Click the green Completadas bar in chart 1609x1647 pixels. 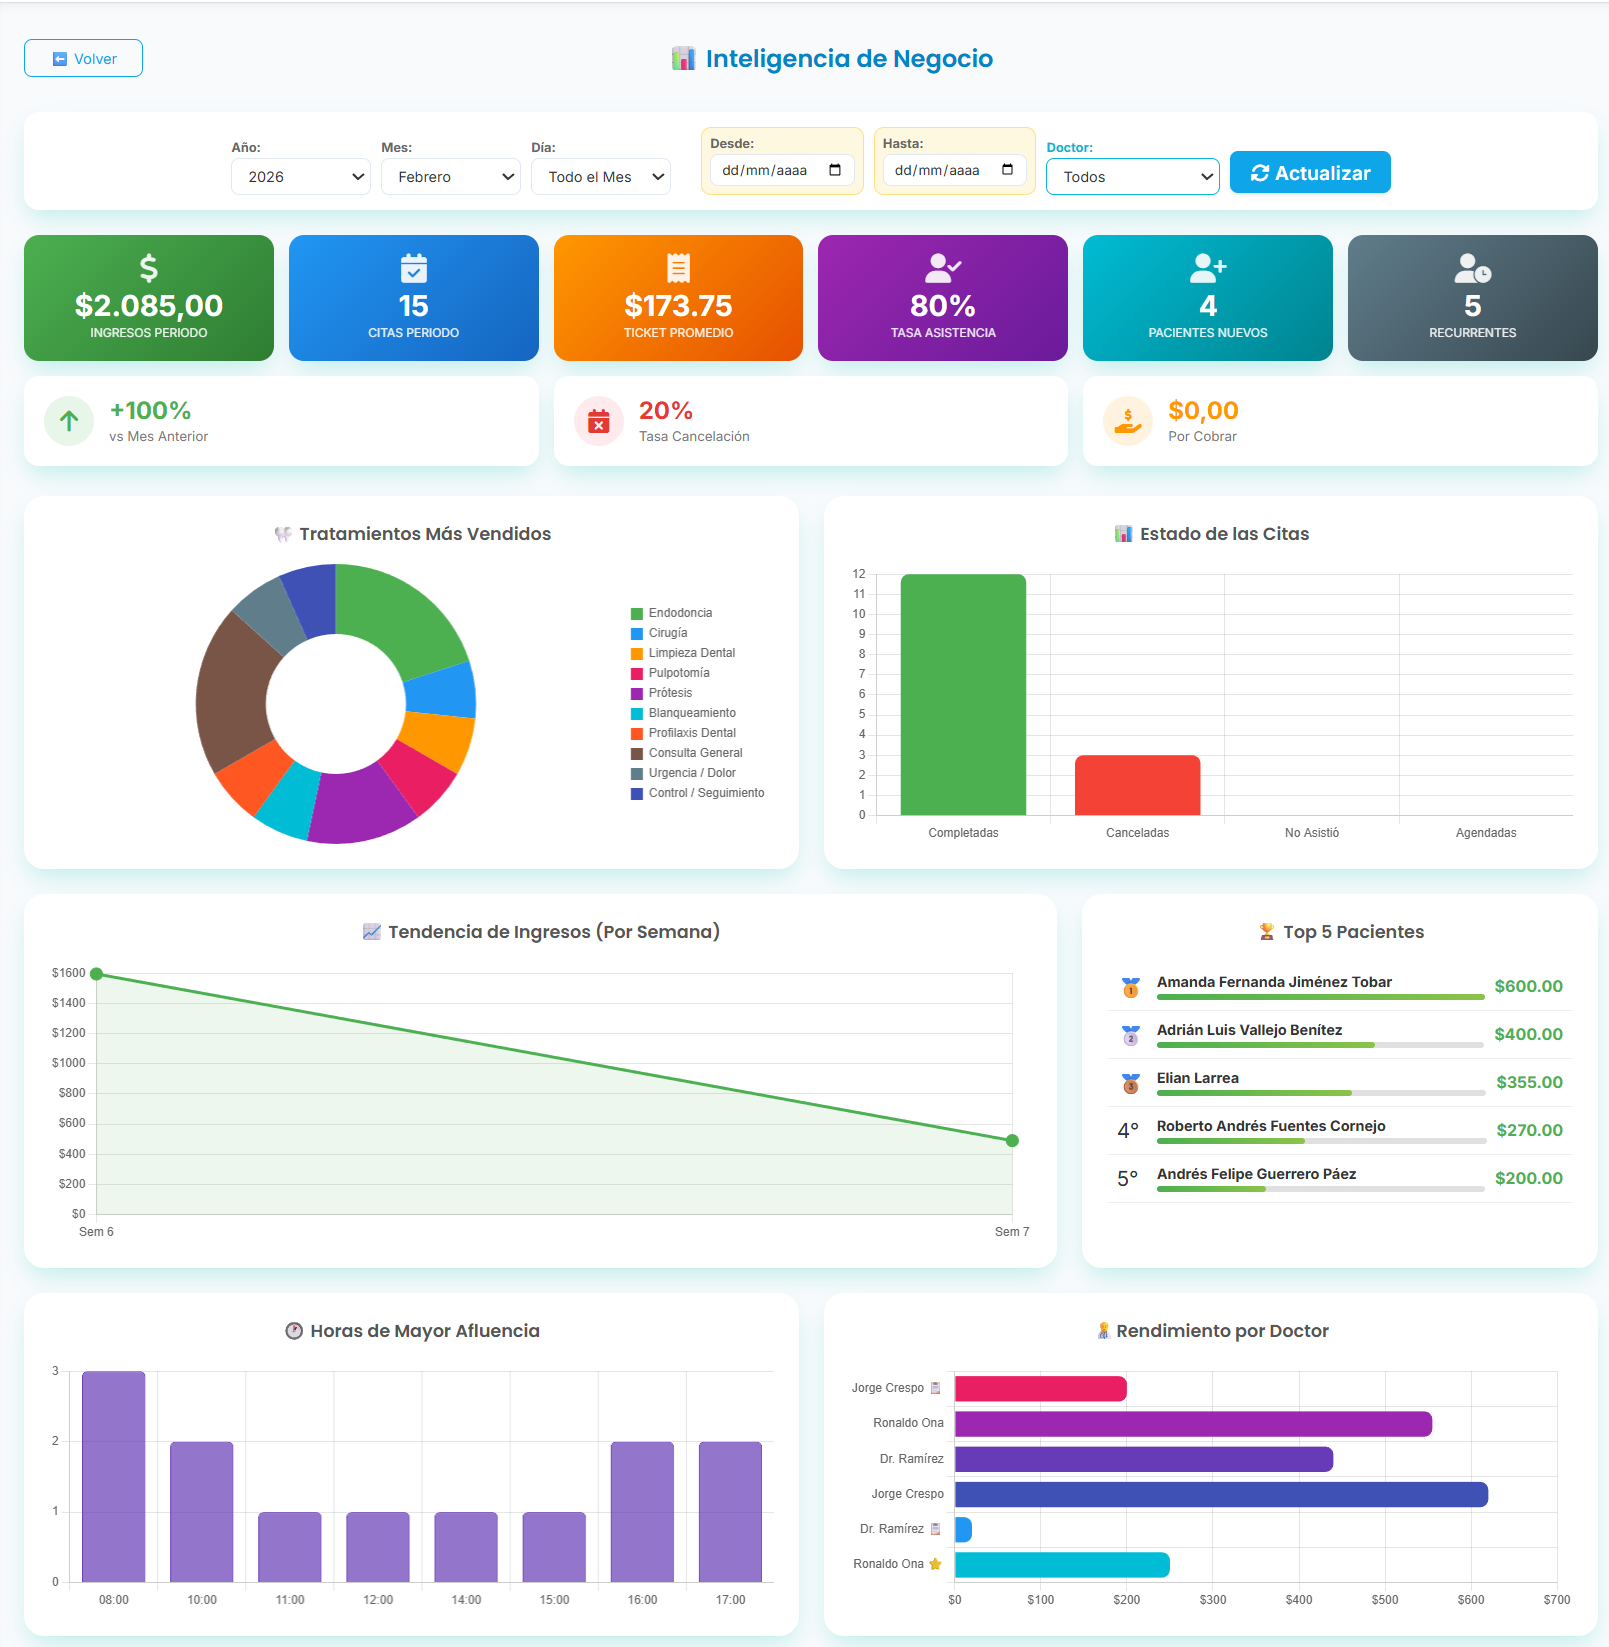[963, 694]
